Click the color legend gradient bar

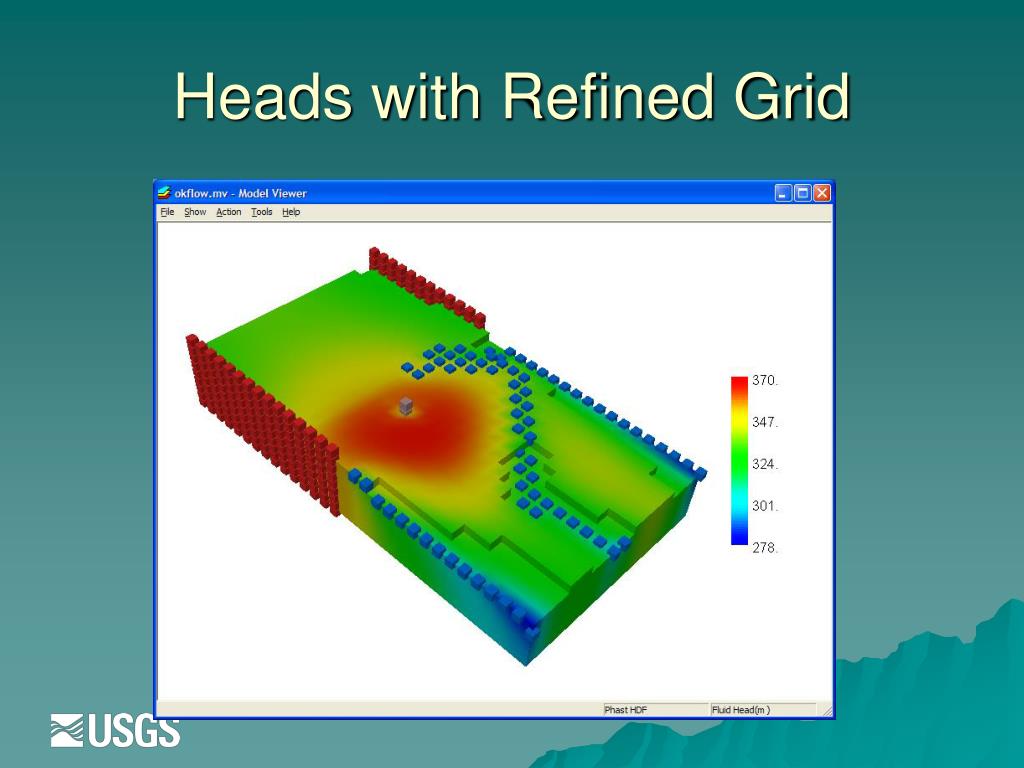739,460
